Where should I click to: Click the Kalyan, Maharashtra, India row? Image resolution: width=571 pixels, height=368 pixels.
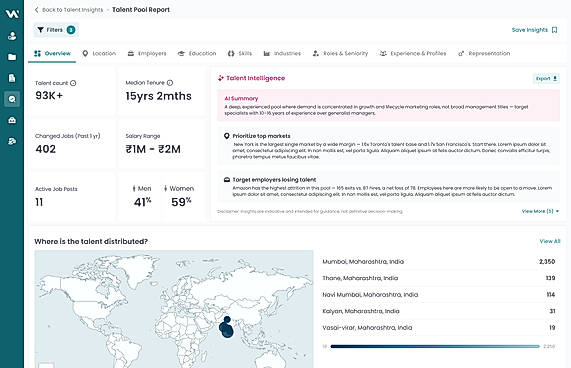tap(438, 311)
